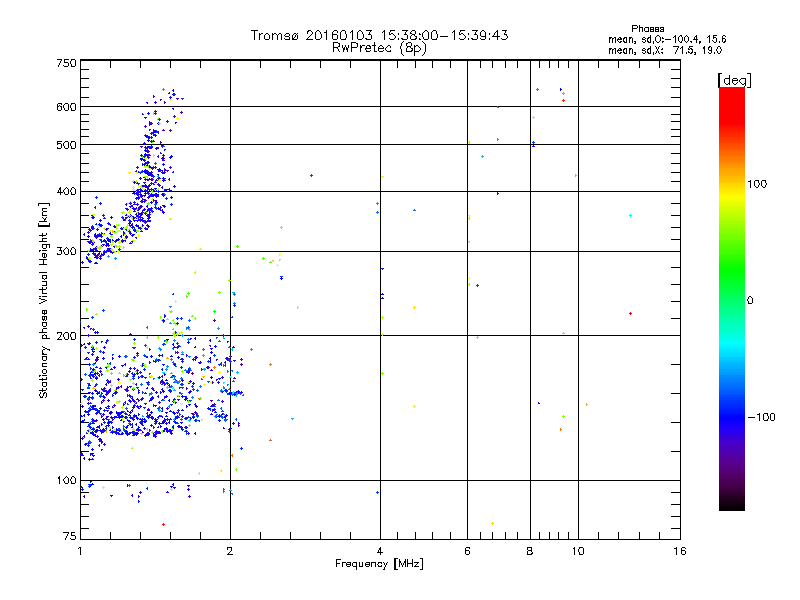The height and width of the screenshot is (600, 800).
Task: Click the colorbar '100' tick label
Action: [x=757, y=184]
